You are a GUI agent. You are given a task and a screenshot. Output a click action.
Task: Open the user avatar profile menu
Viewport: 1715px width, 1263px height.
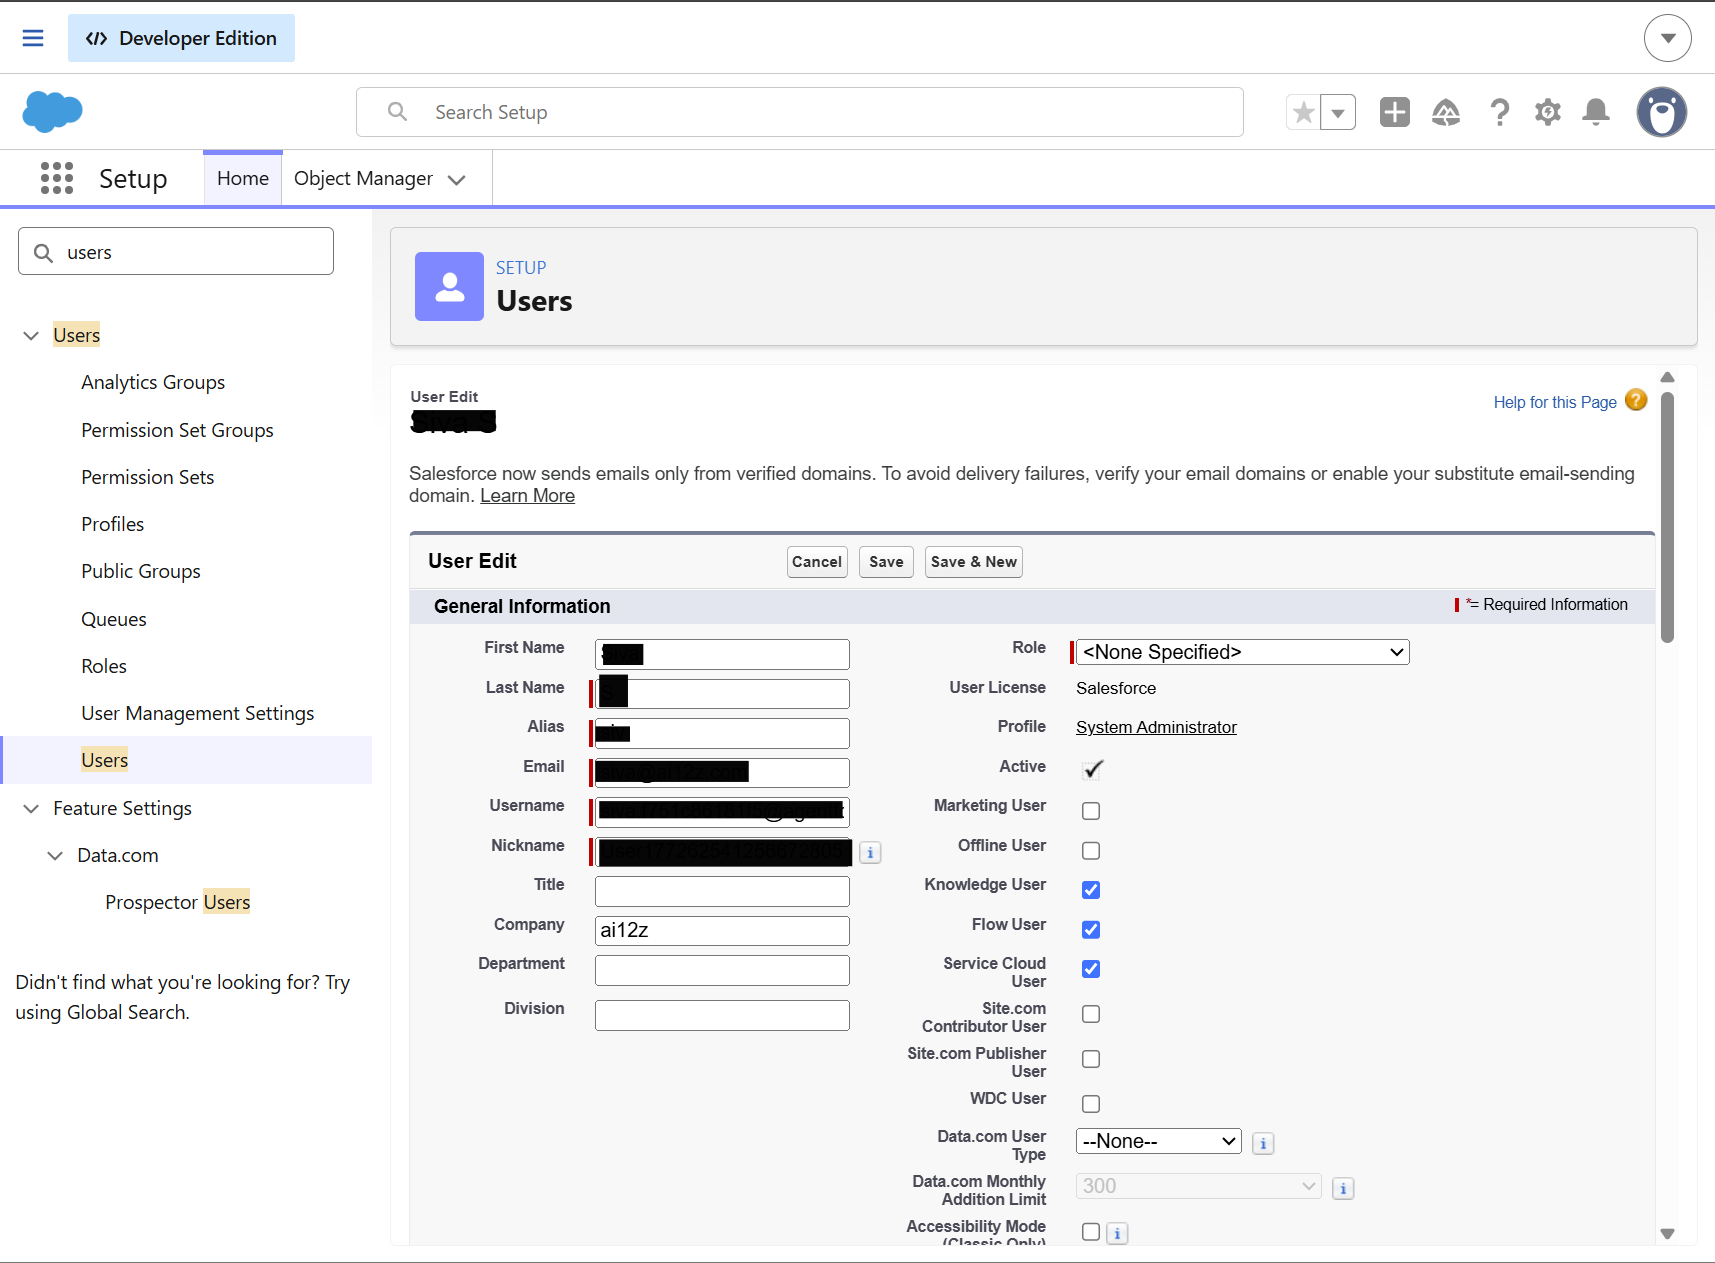[x=1661, y=112]
